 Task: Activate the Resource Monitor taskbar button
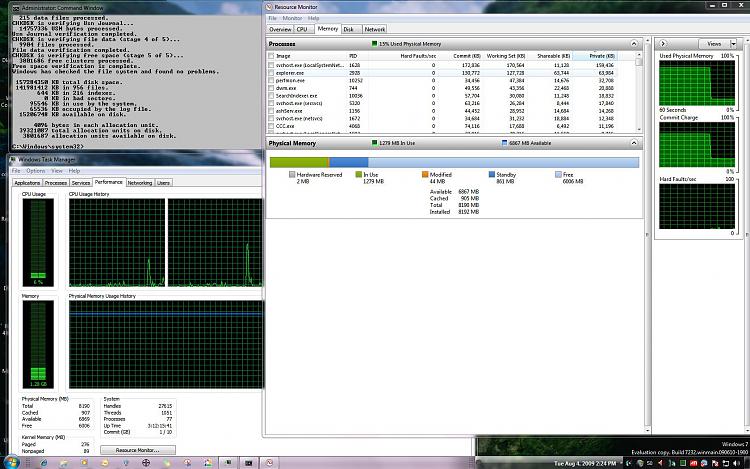coord(269,463)
